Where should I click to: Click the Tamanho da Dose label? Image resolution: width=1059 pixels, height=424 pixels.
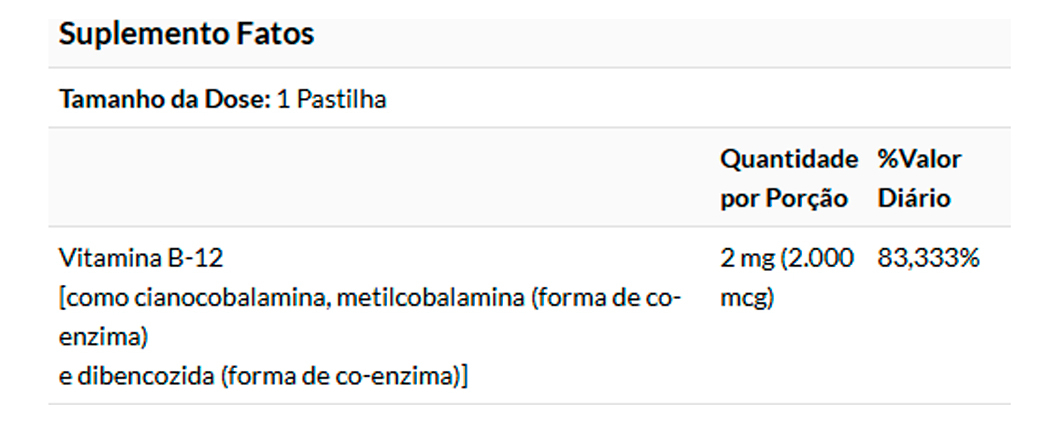point(165,100)
